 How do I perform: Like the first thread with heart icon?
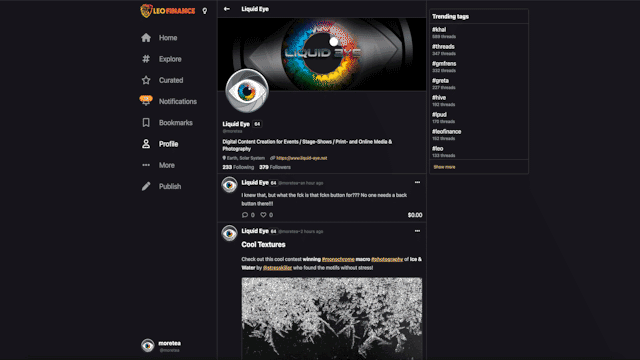pos(263,215)
